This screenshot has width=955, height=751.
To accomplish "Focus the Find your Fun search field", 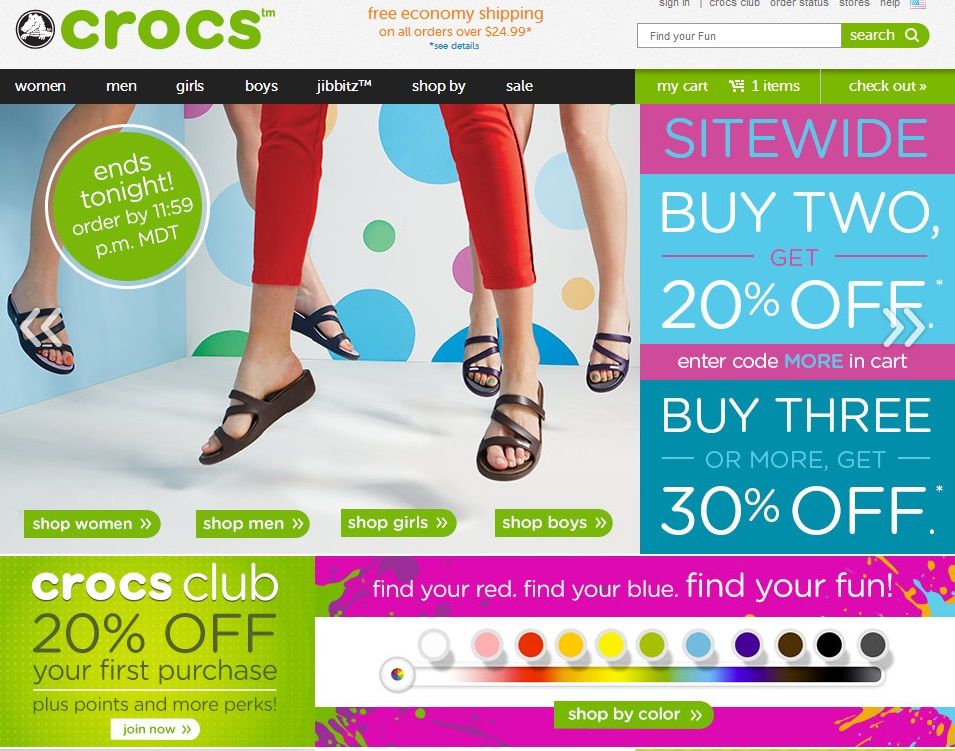I will tap(739, 36).
